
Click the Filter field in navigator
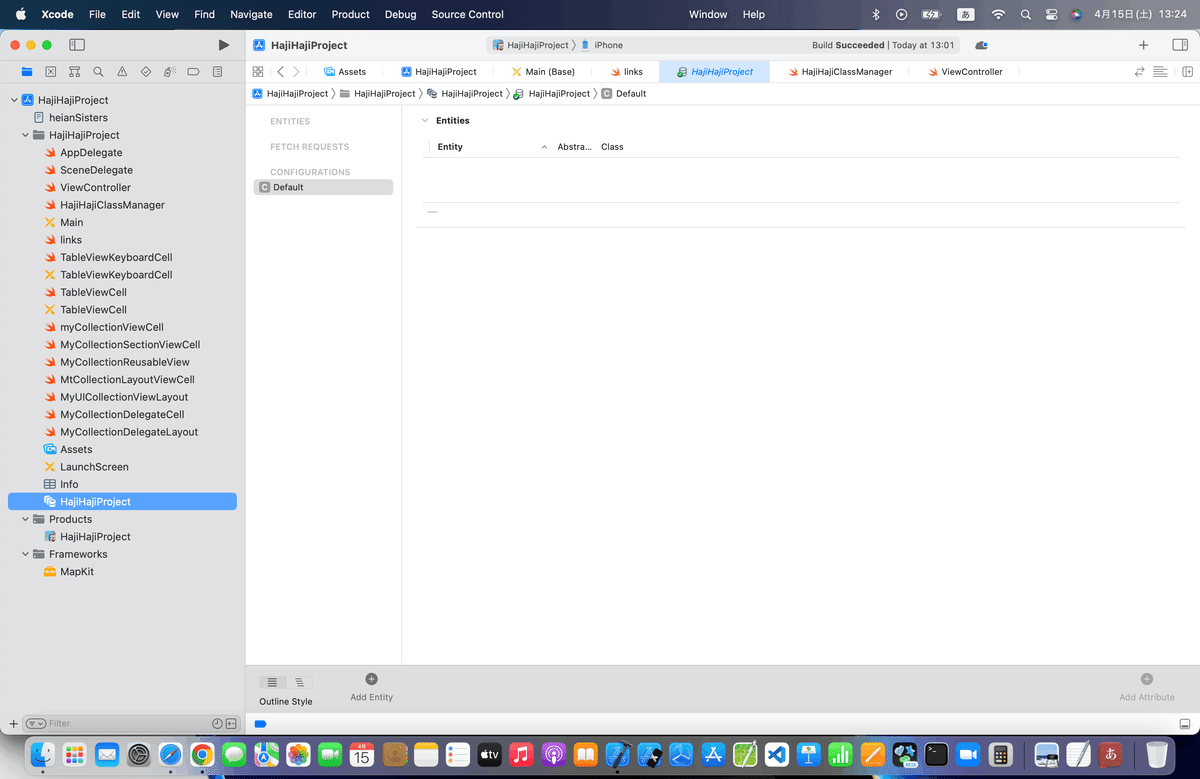(128, 723)
